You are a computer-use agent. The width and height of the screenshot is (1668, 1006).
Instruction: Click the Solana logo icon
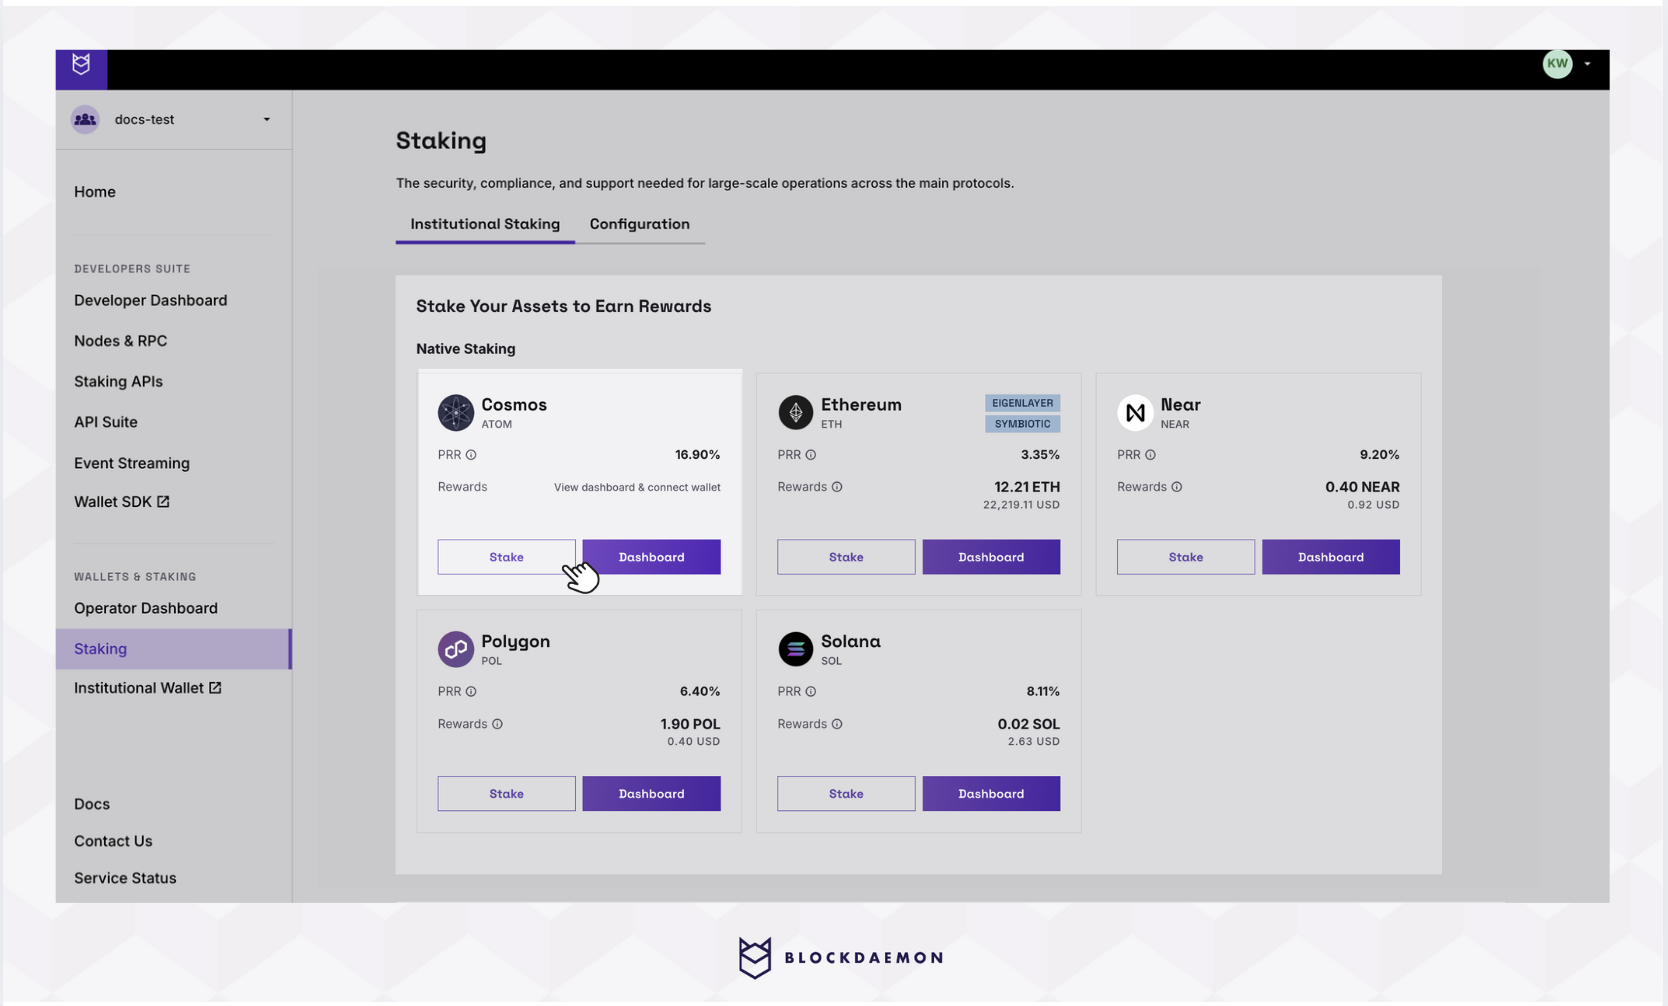click(796, 649)
